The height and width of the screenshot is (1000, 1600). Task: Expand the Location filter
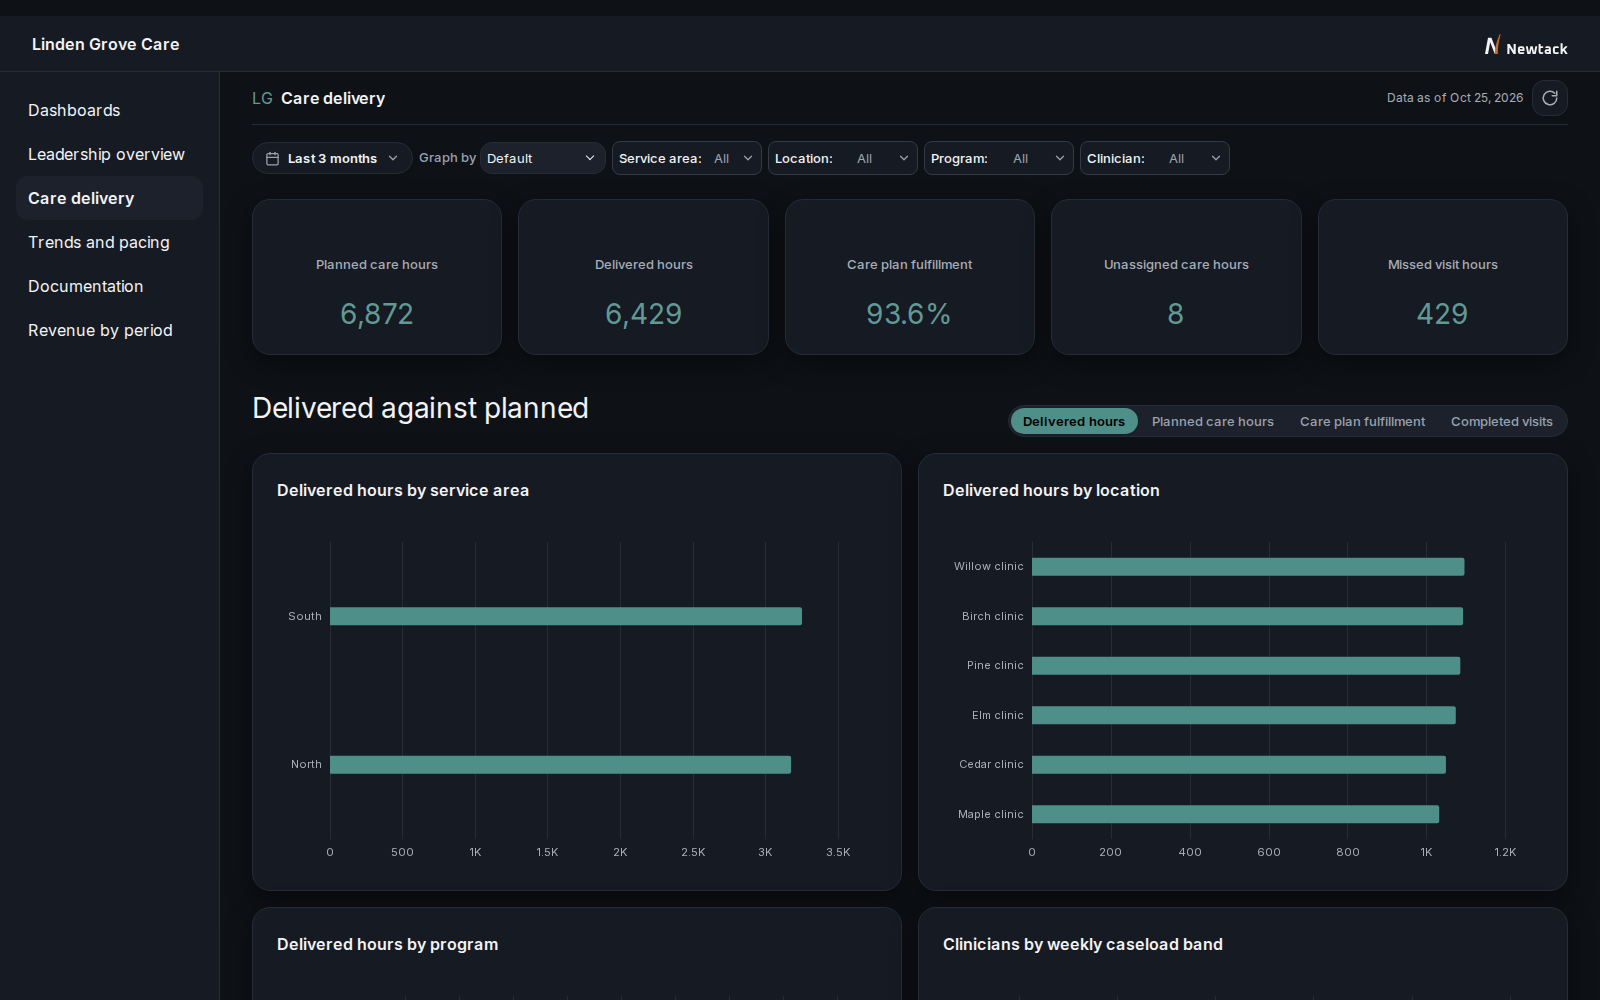843,158
